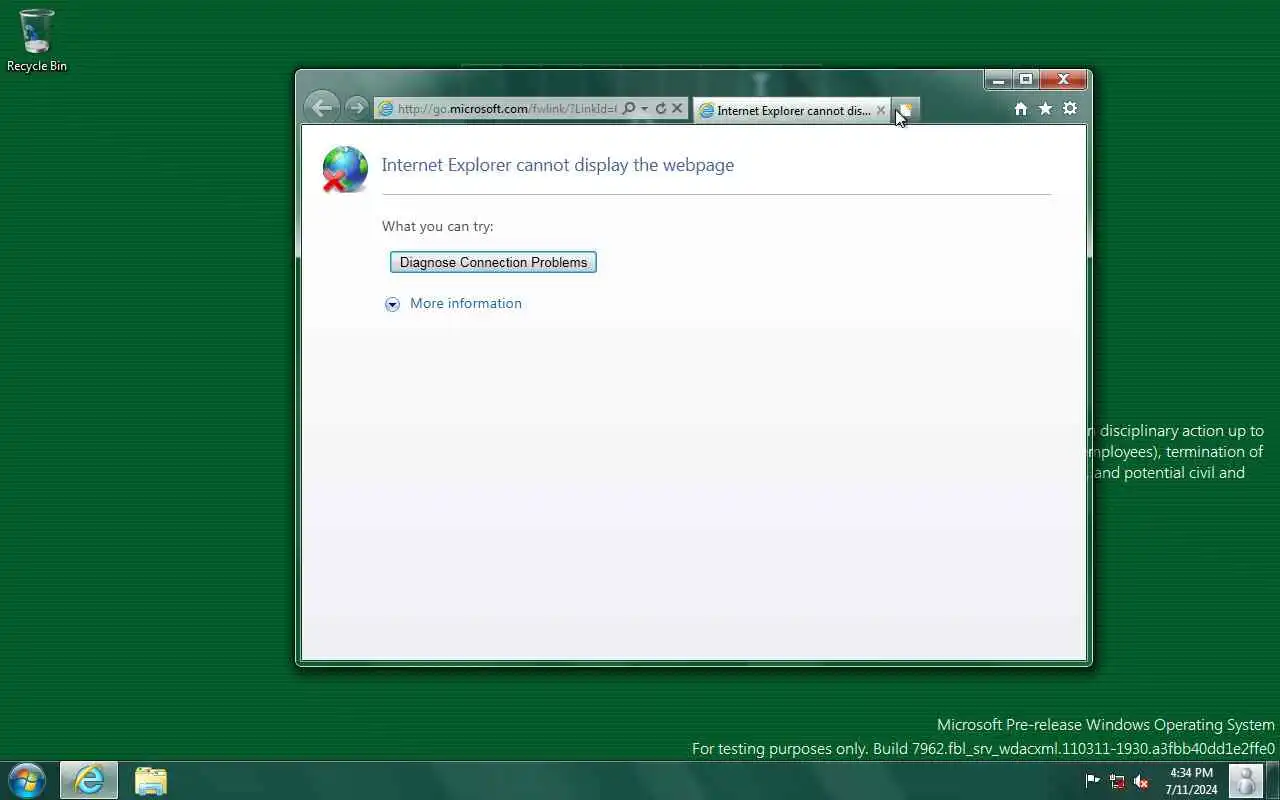Stop loading with the address bar X

[677, 108]
